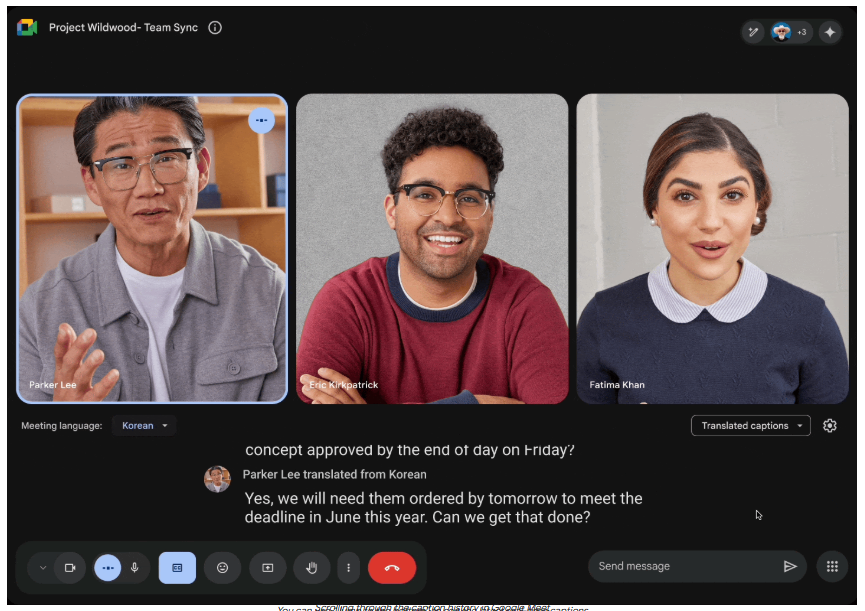865x611 pixels.
Task: Toggle closed captions button
Action: (x=177, y=568)
